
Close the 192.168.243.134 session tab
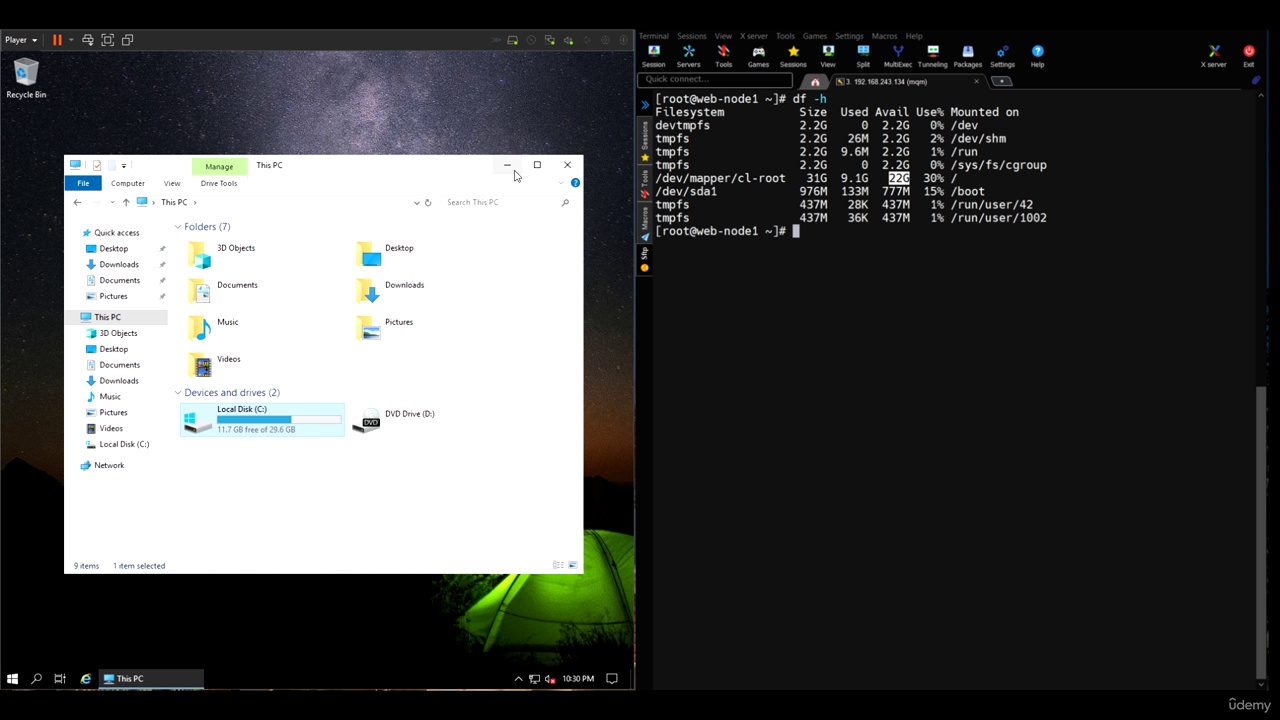coord(977,82)
